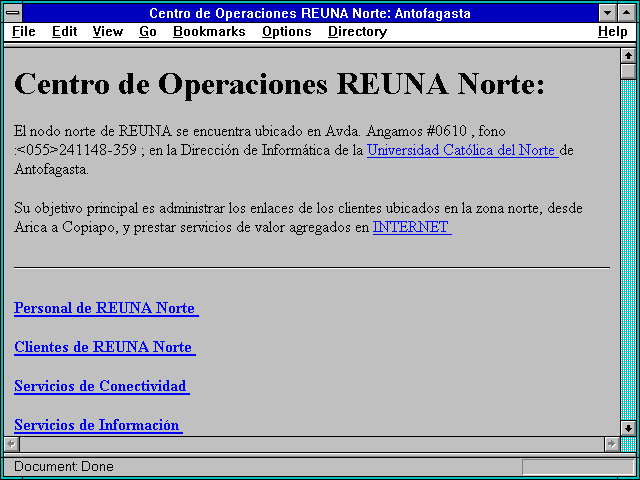The height and width of the screenshot is (480, 640).
Task: Click the 'Document: Done' status text
Action: click(x=64, y=467)
